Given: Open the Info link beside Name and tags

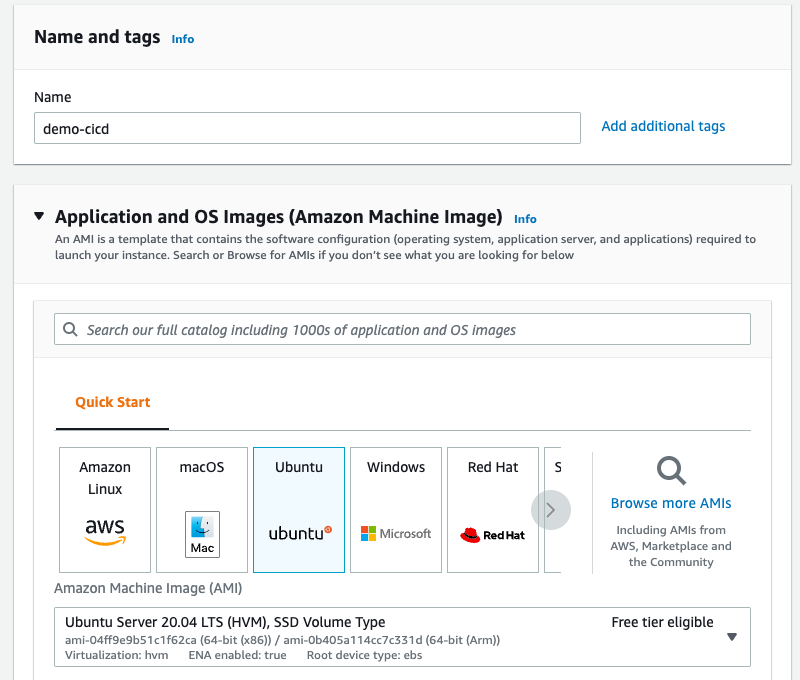Looking at the screenshot, I should tap(182, 39).
